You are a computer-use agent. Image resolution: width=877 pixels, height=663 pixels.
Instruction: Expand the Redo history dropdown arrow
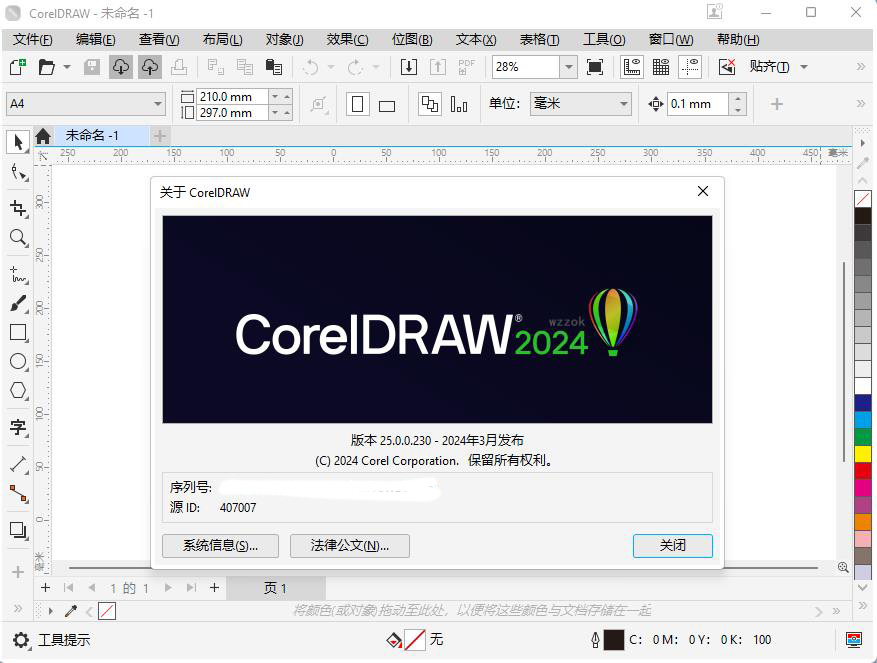click(376, 67)
